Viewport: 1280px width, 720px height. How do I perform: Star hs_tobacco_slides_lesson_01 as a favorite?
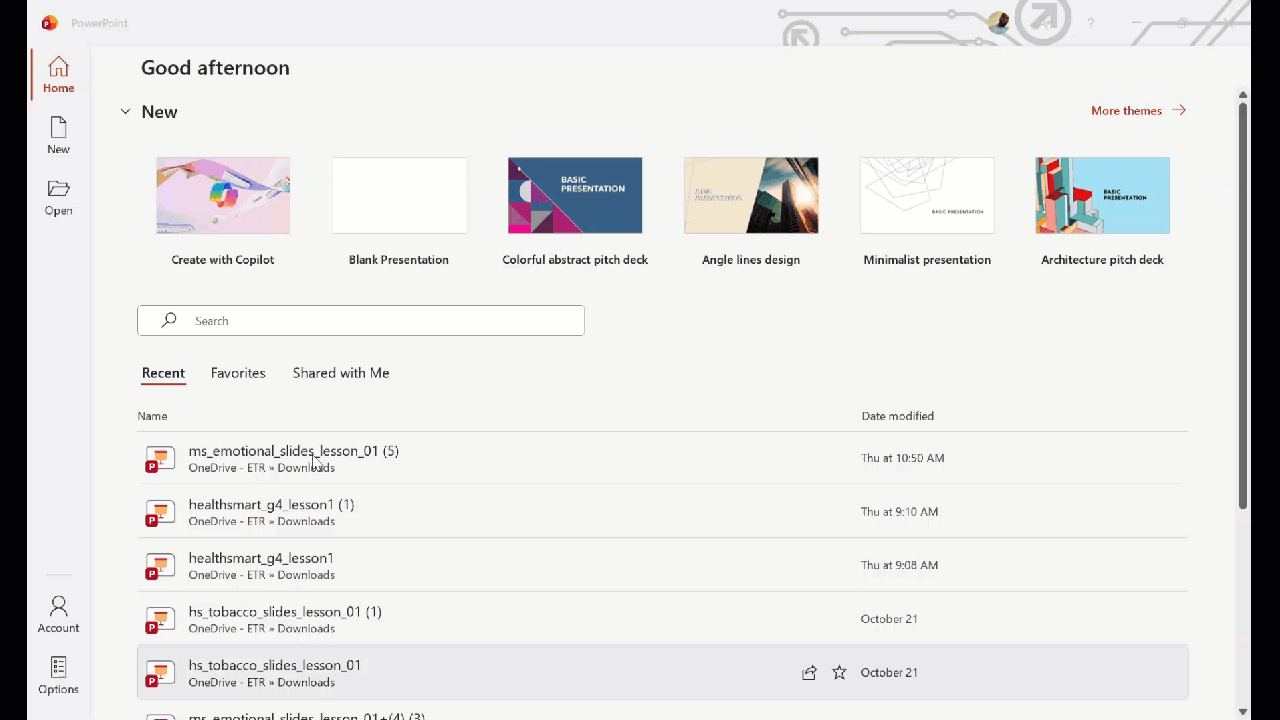(x=839, y=673)
